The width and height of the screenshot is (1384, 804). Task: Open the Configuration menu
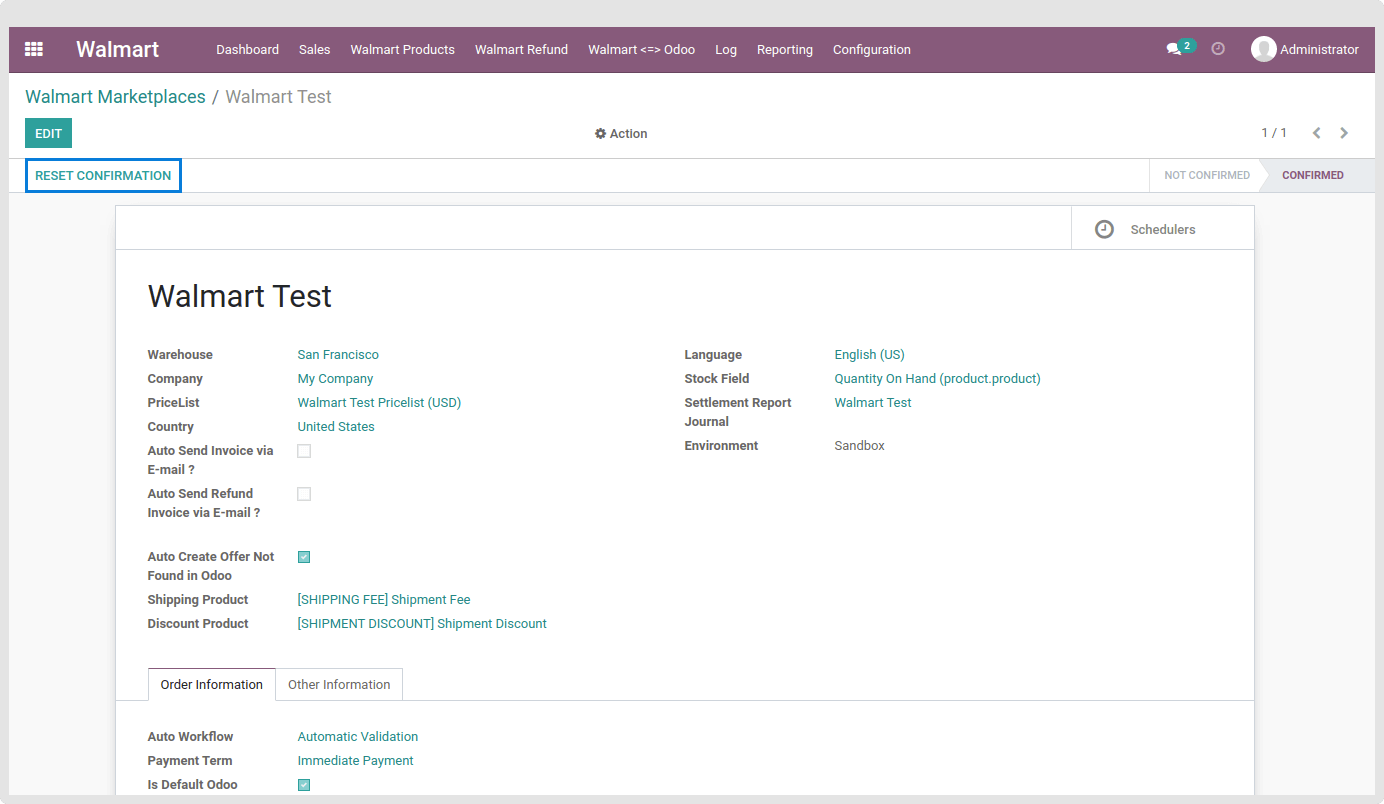point(872,49)
